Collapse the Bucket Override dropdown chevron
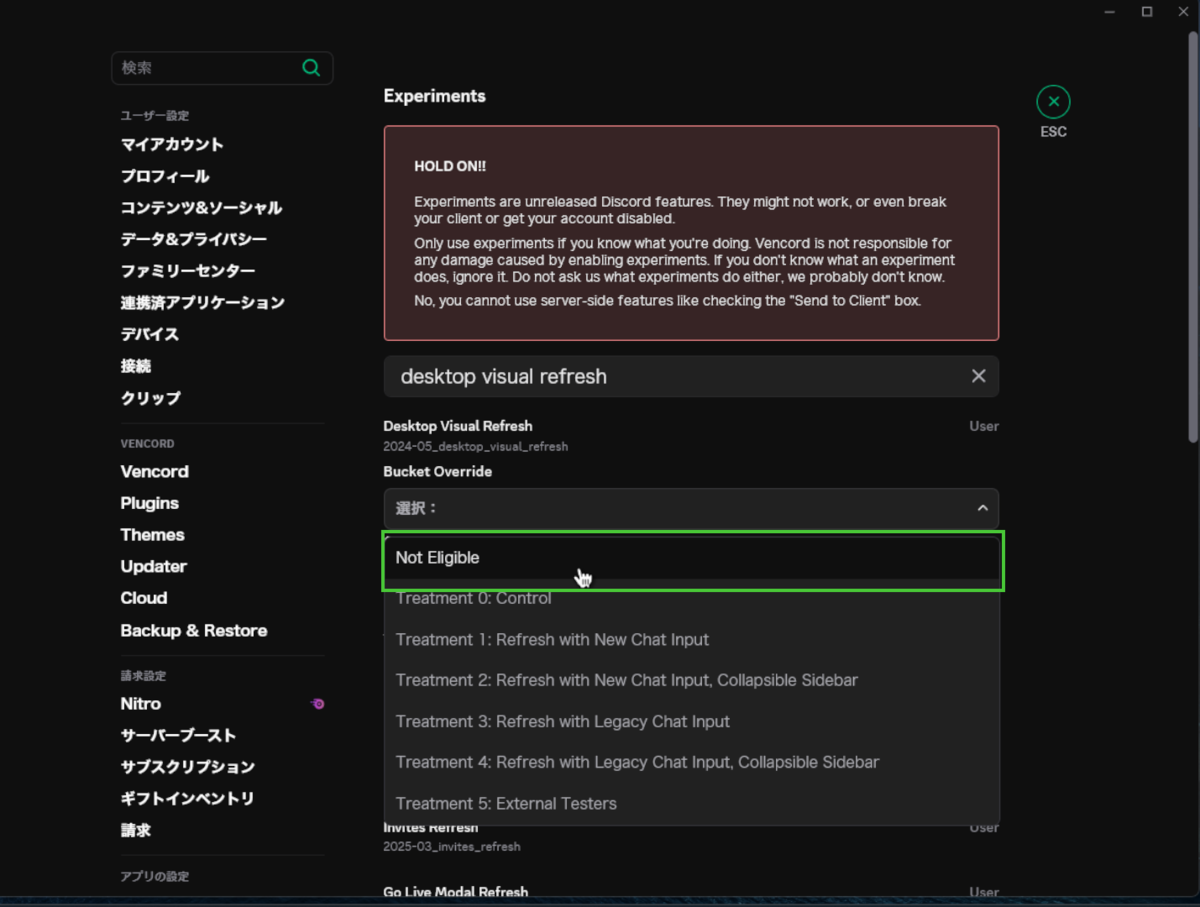This screenshot has height=907, width=1200. coord(982,508)
